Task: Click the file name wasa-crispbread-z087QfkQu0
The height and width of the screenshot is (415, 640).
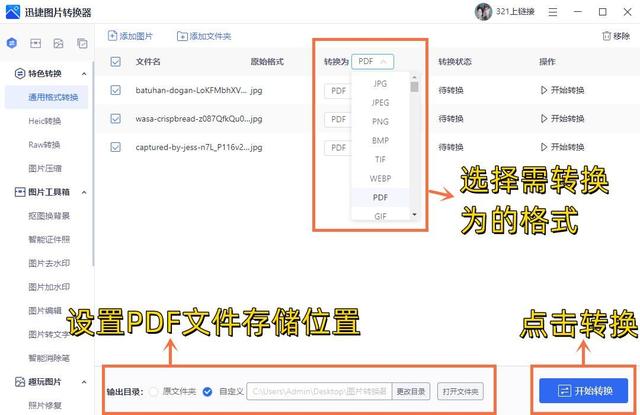Action: [x=191, y=119]
